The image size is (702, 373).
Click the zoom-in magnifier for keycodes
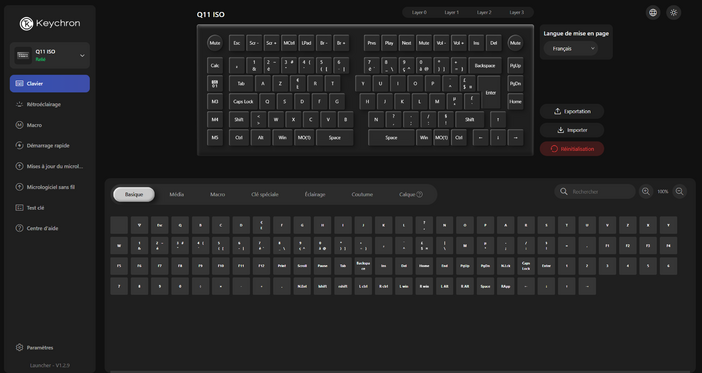pos(646,192)
